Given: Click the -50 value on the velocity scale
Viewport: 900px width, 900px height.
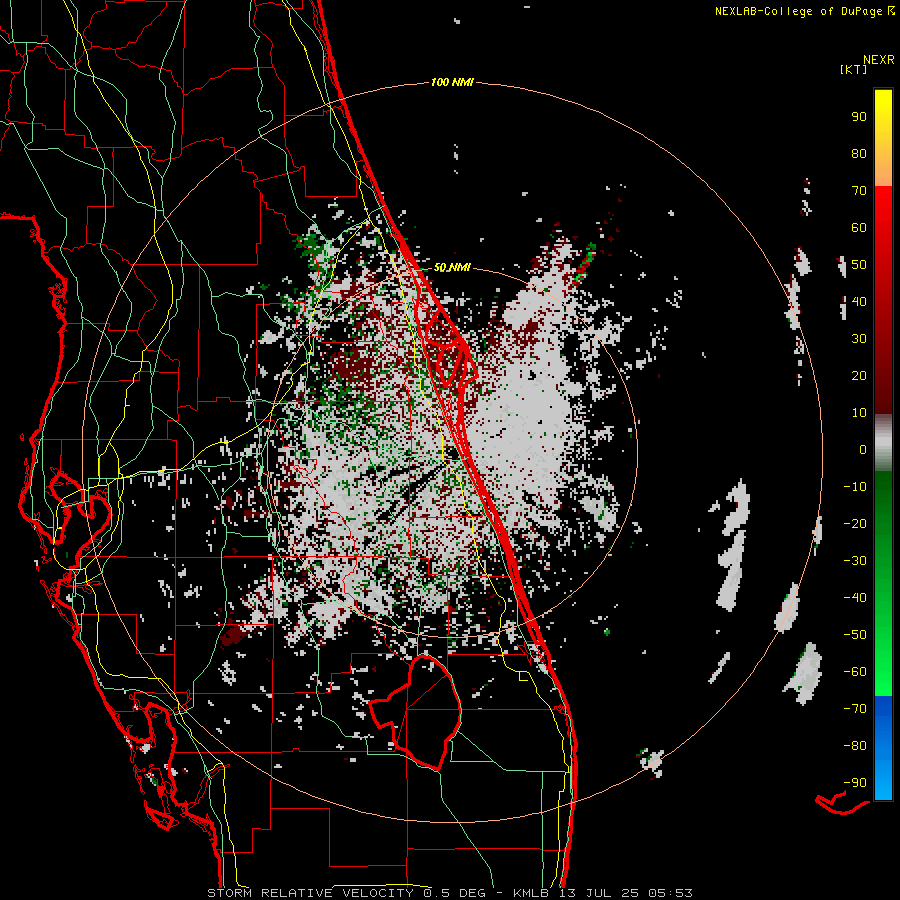Looking at the screenshot, I should pos(855,635).
